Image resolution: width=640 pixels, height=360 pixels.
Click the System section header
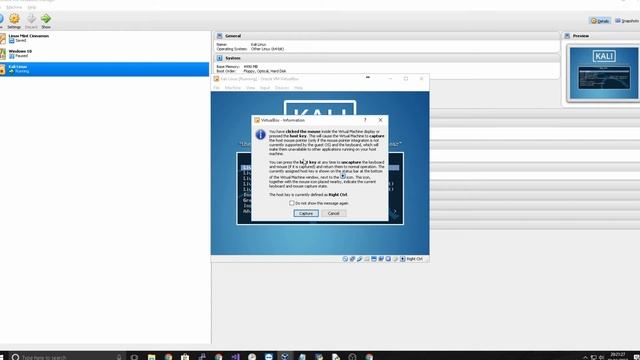(386, 58)
